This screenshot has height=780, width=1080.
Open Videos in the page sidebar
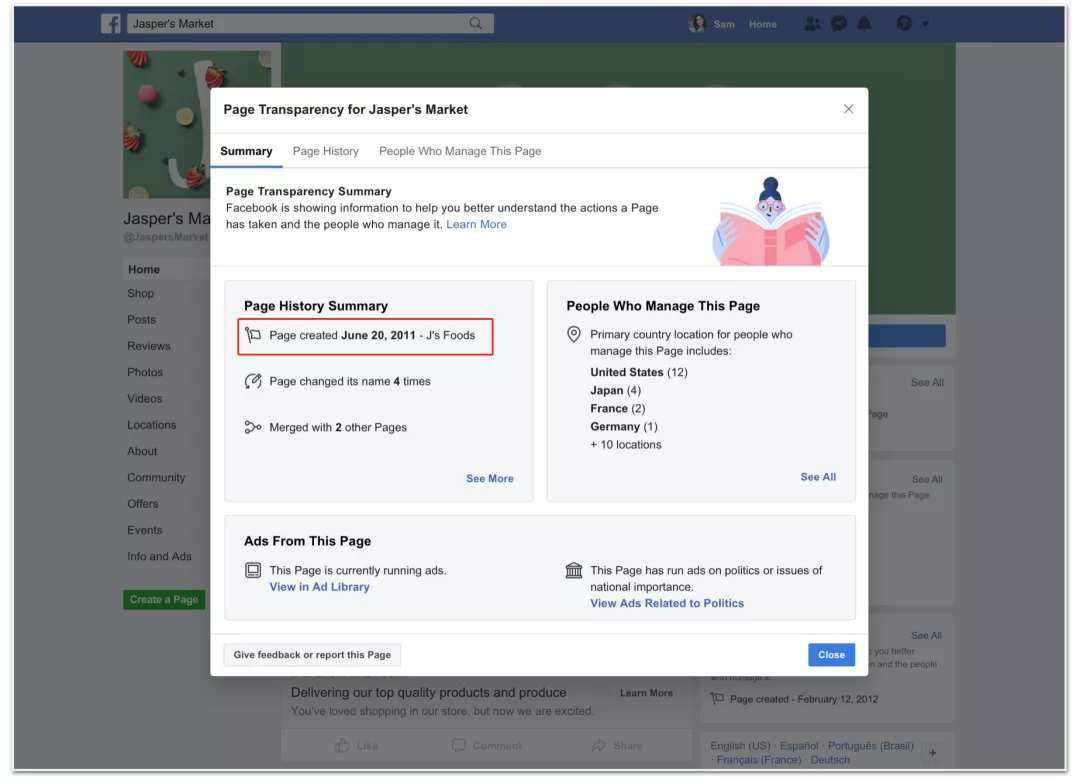click(x=145, y=398)
